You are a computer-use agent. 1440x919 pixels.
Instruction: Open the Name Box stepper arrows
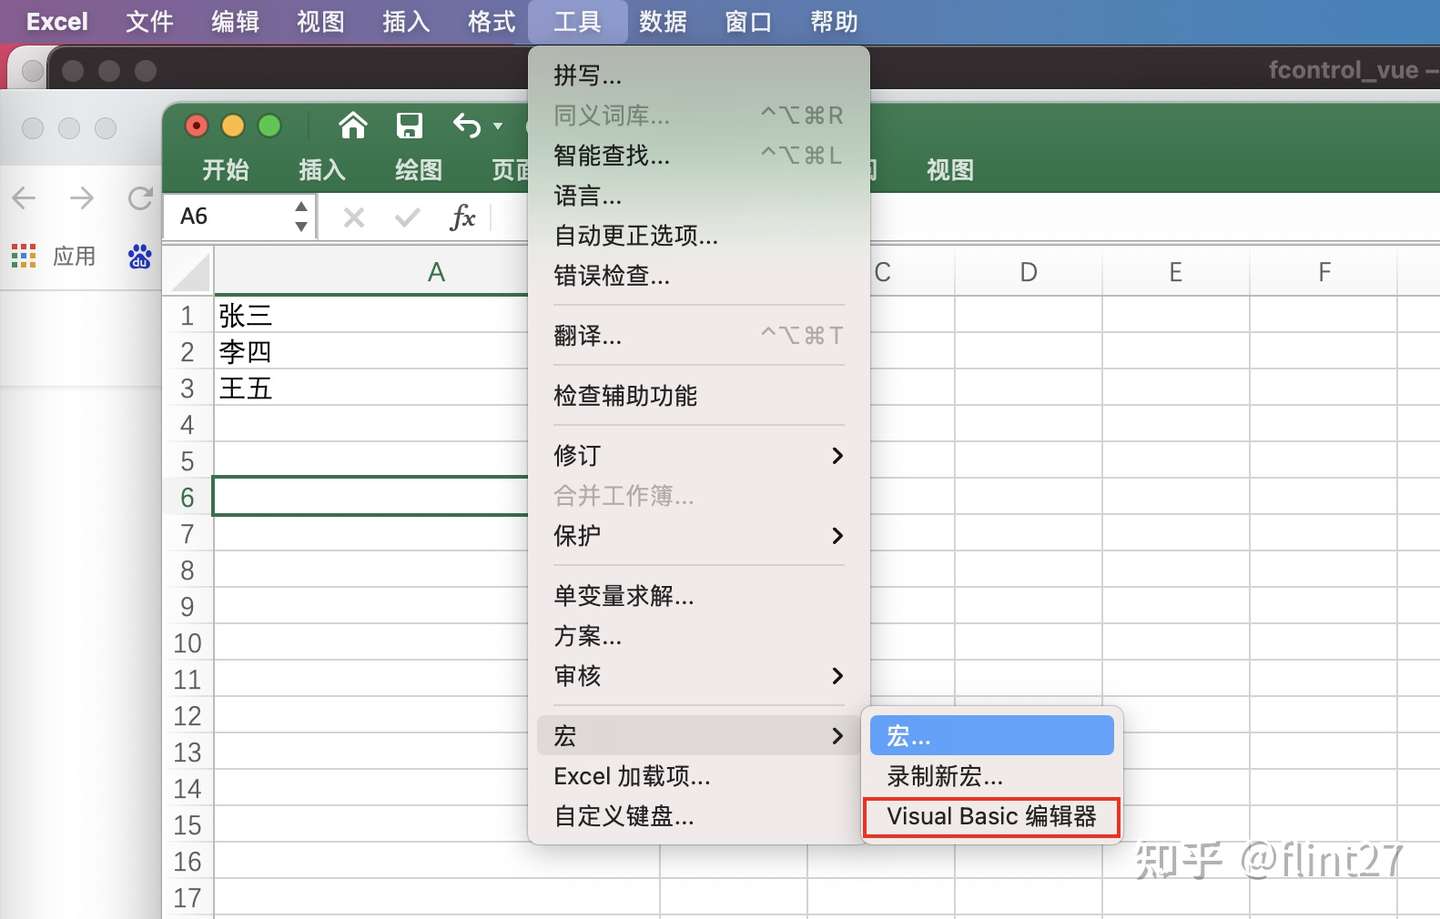pyautogui.click(x=301, y=217)
